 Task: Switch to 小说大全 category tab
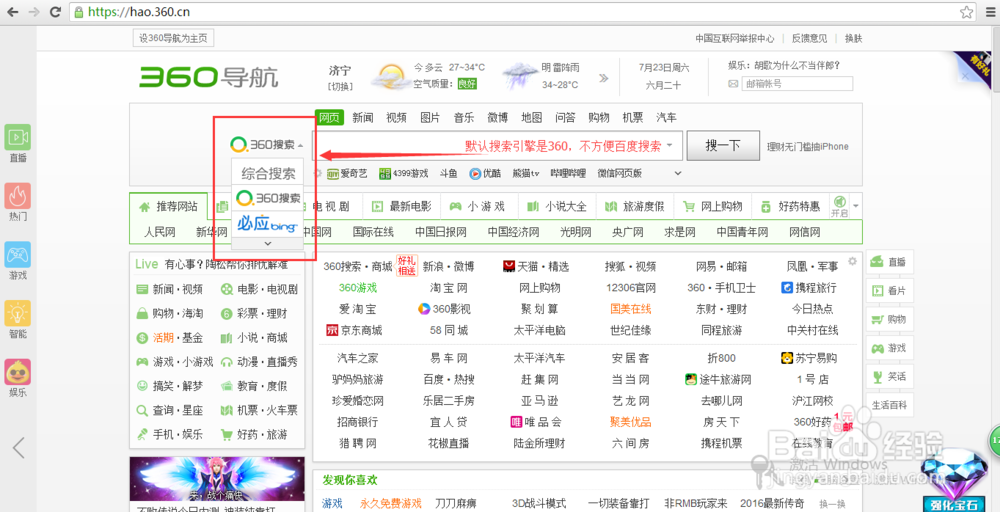click(557, 206)
